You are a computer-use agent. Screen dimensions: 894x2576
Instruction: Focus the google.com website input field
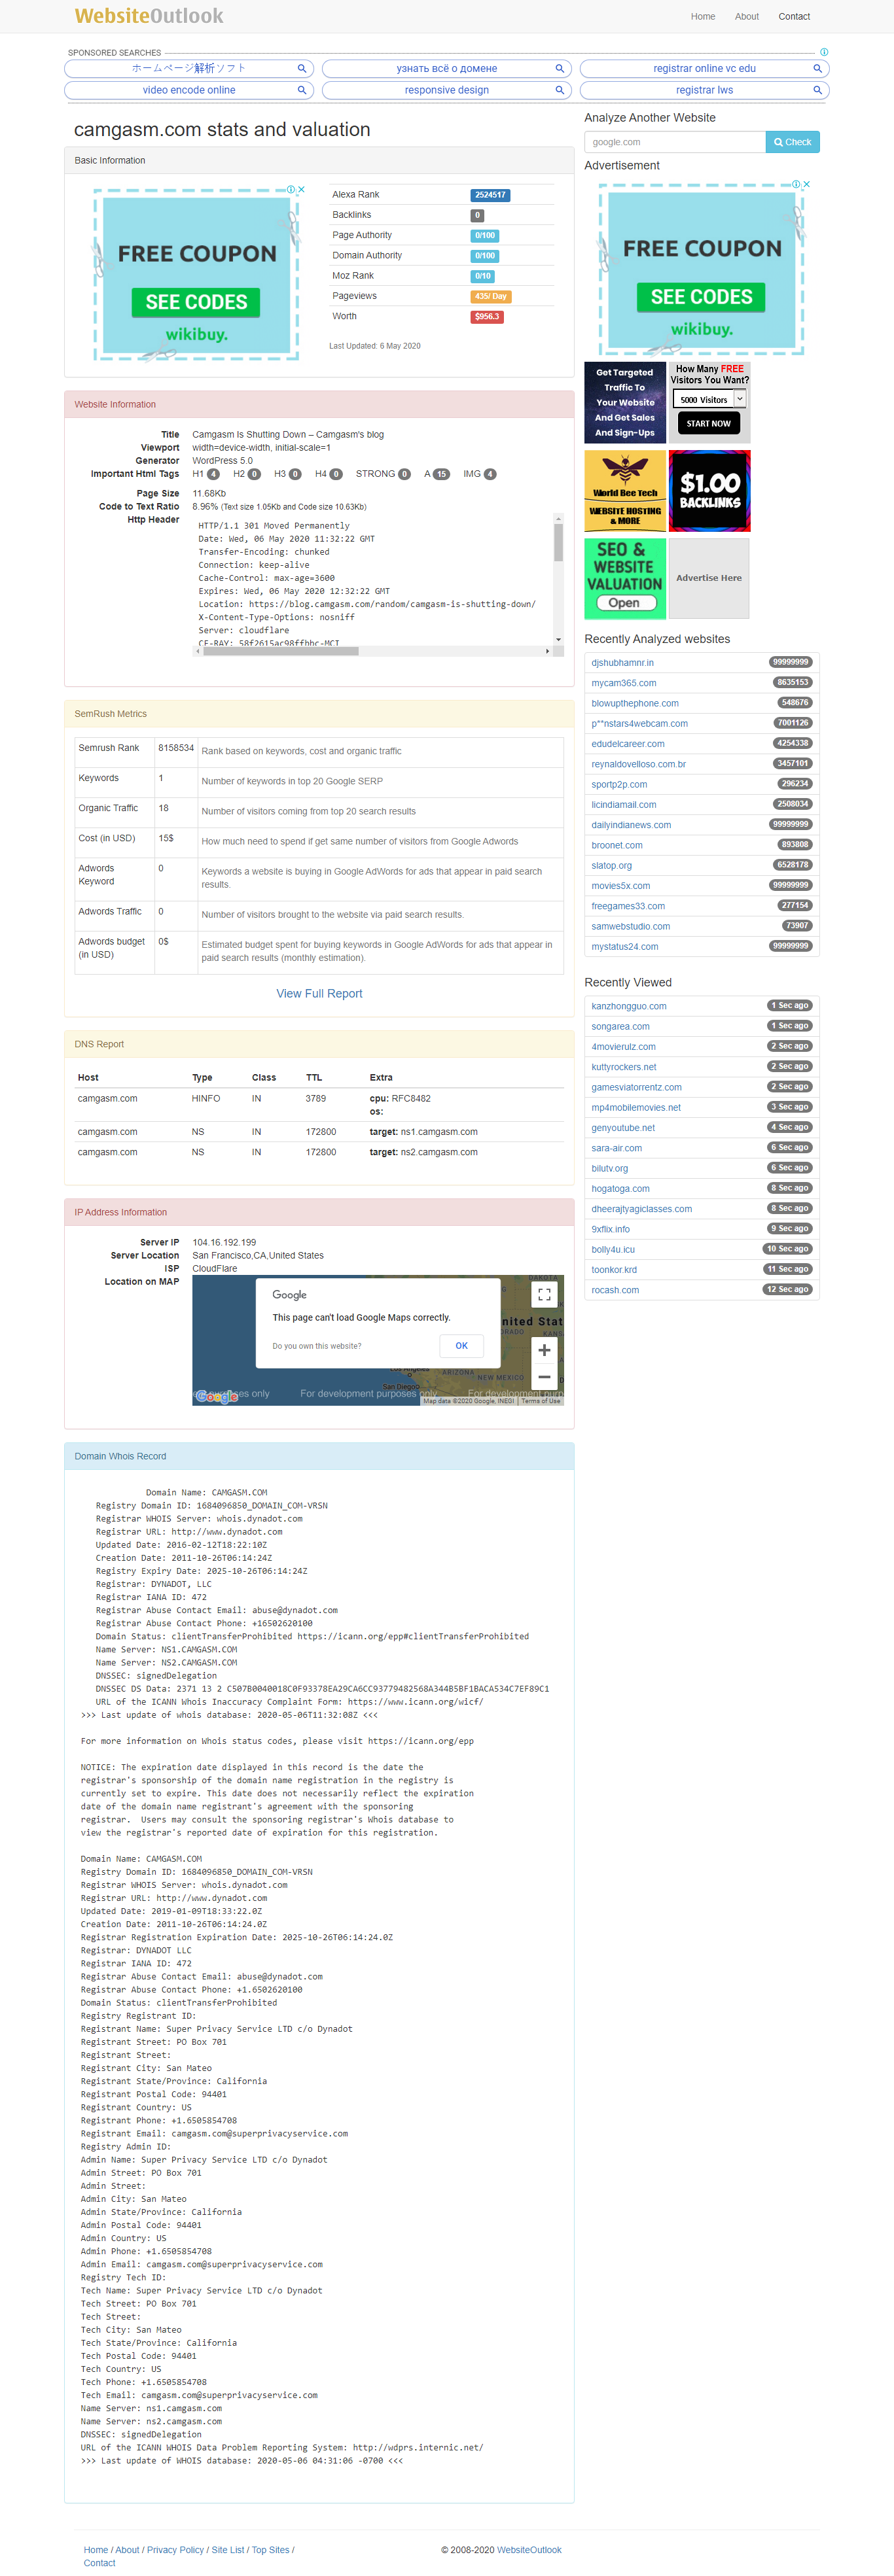(x=675, y=142)
